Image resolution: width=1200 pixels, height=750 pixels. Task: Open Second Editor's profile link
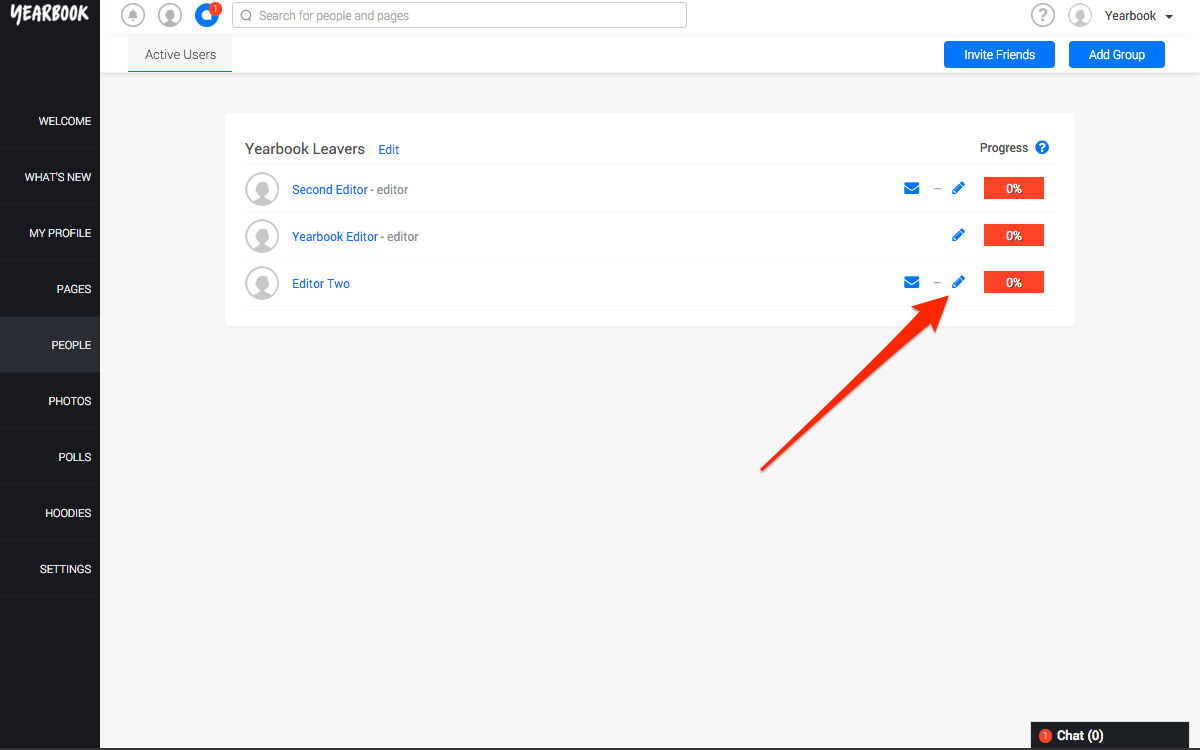coord(330,190)
